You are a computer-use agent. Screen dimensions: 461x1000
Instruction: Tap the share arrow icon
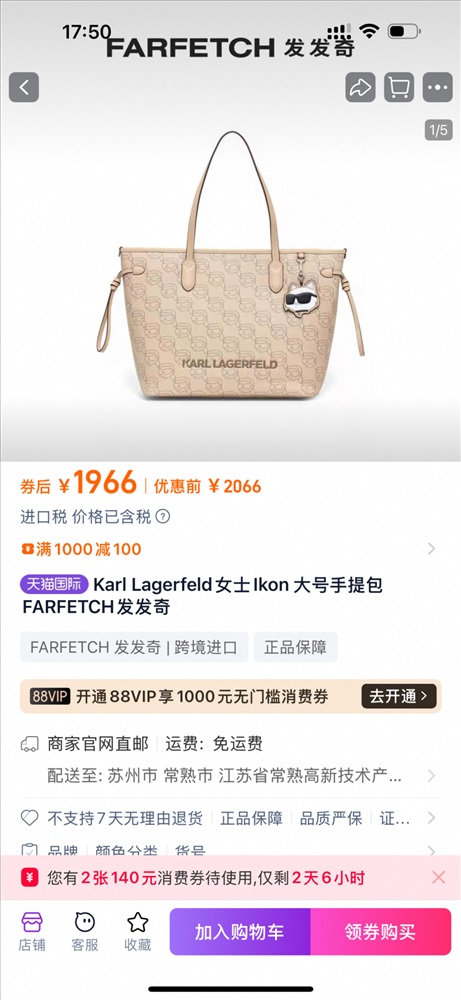click(360, 87)
